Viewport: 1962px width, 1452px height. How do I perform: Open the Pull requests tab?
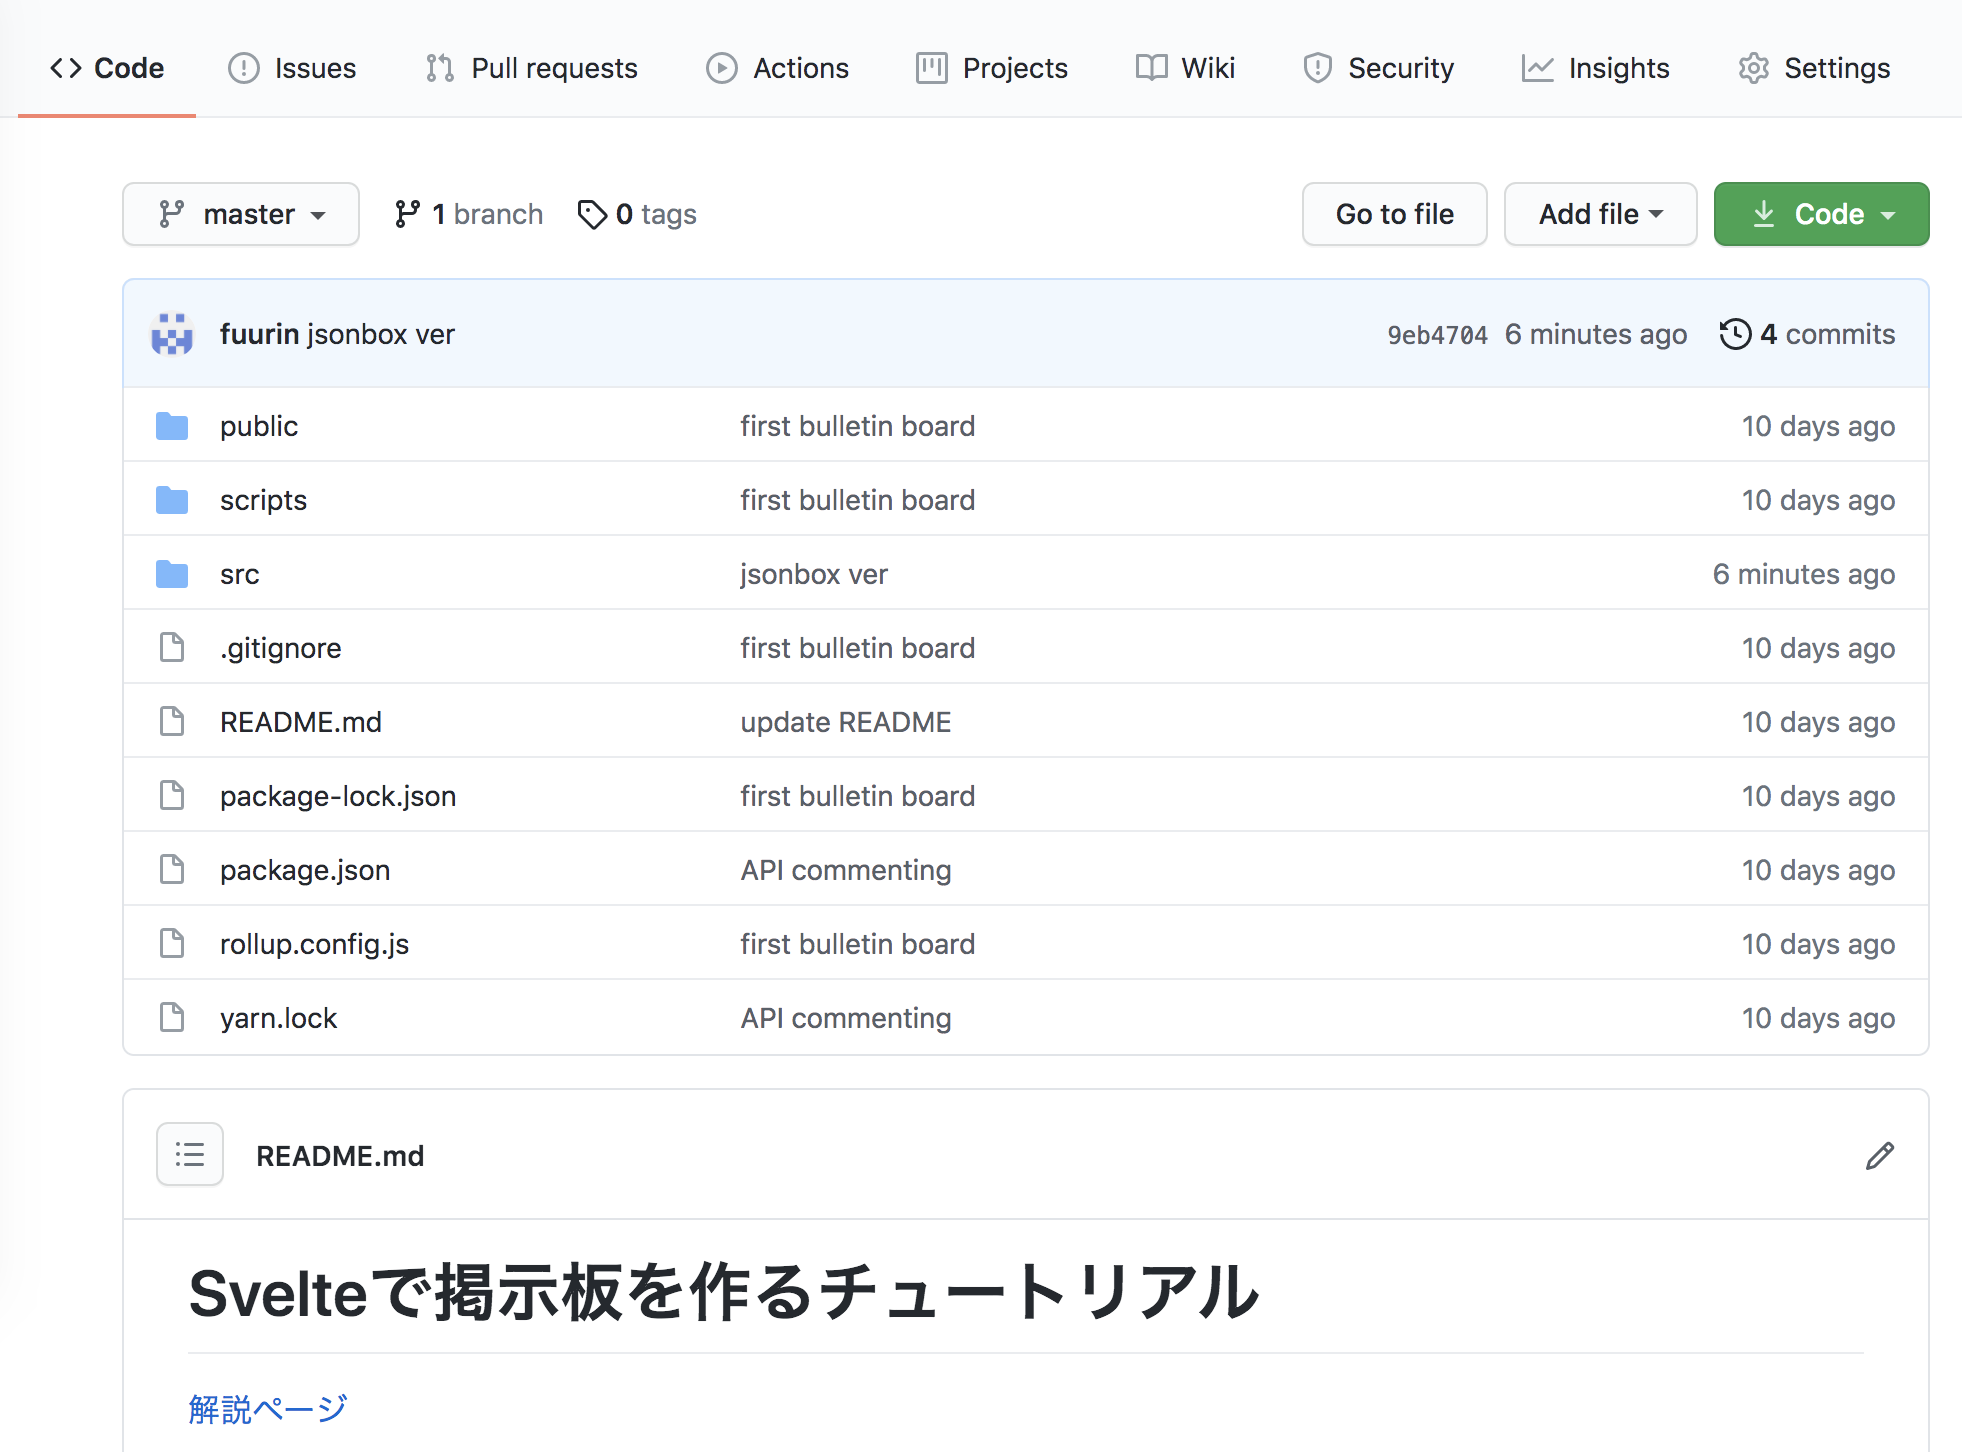tap(531, 68)
